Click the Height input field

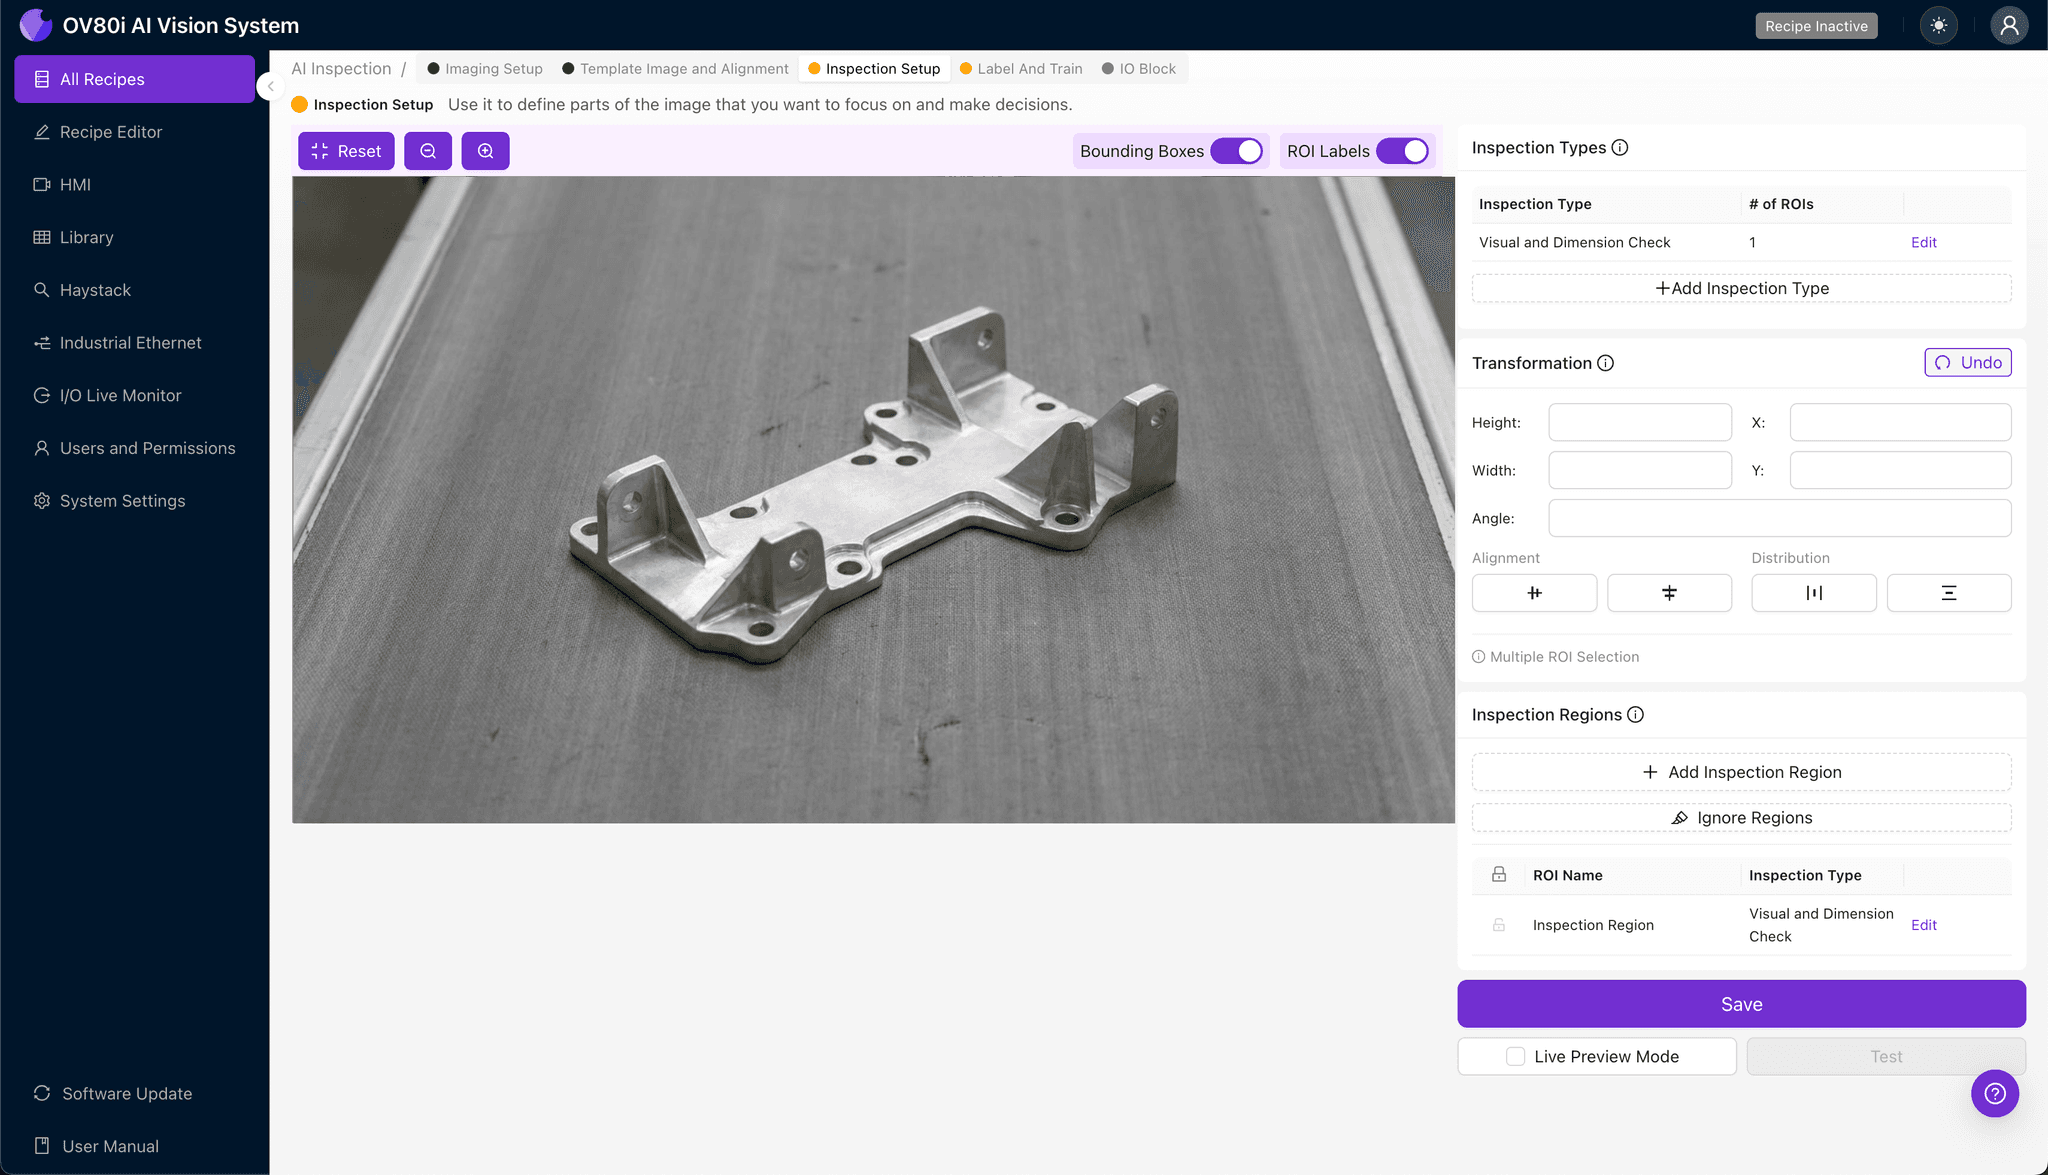1640,422
